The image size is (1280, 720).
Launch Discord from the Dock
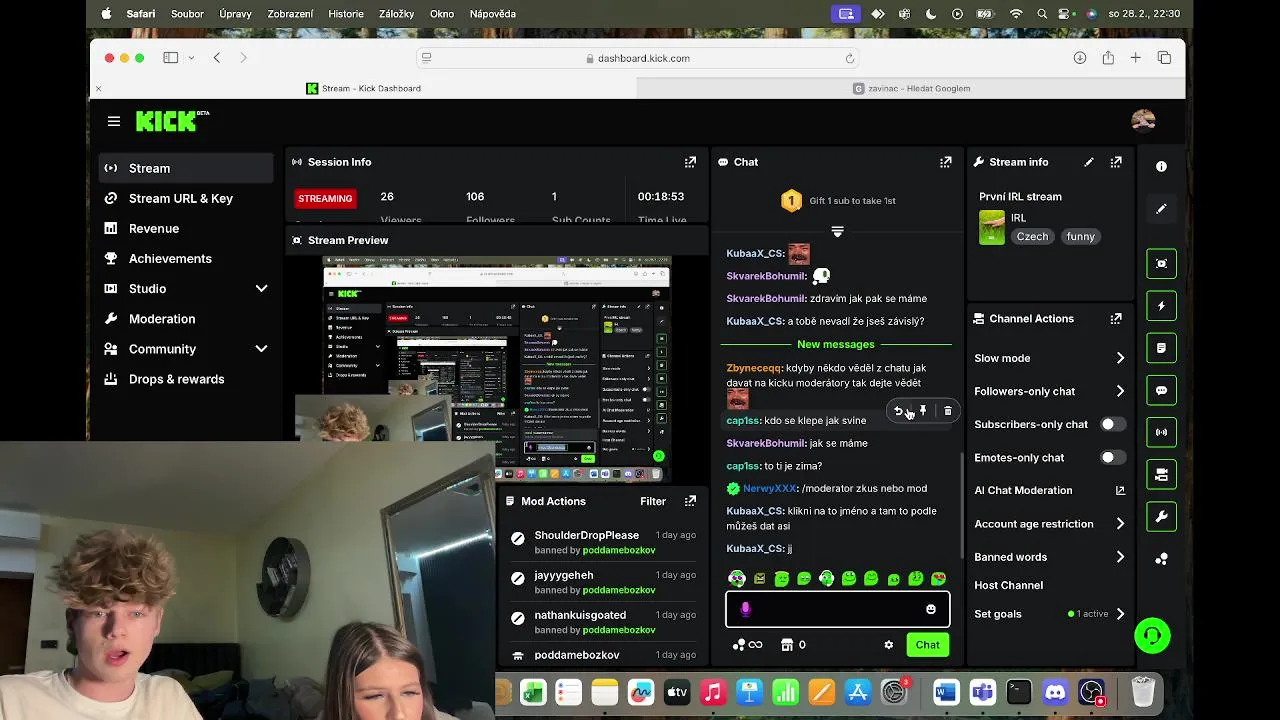[x=1055, y=692]
